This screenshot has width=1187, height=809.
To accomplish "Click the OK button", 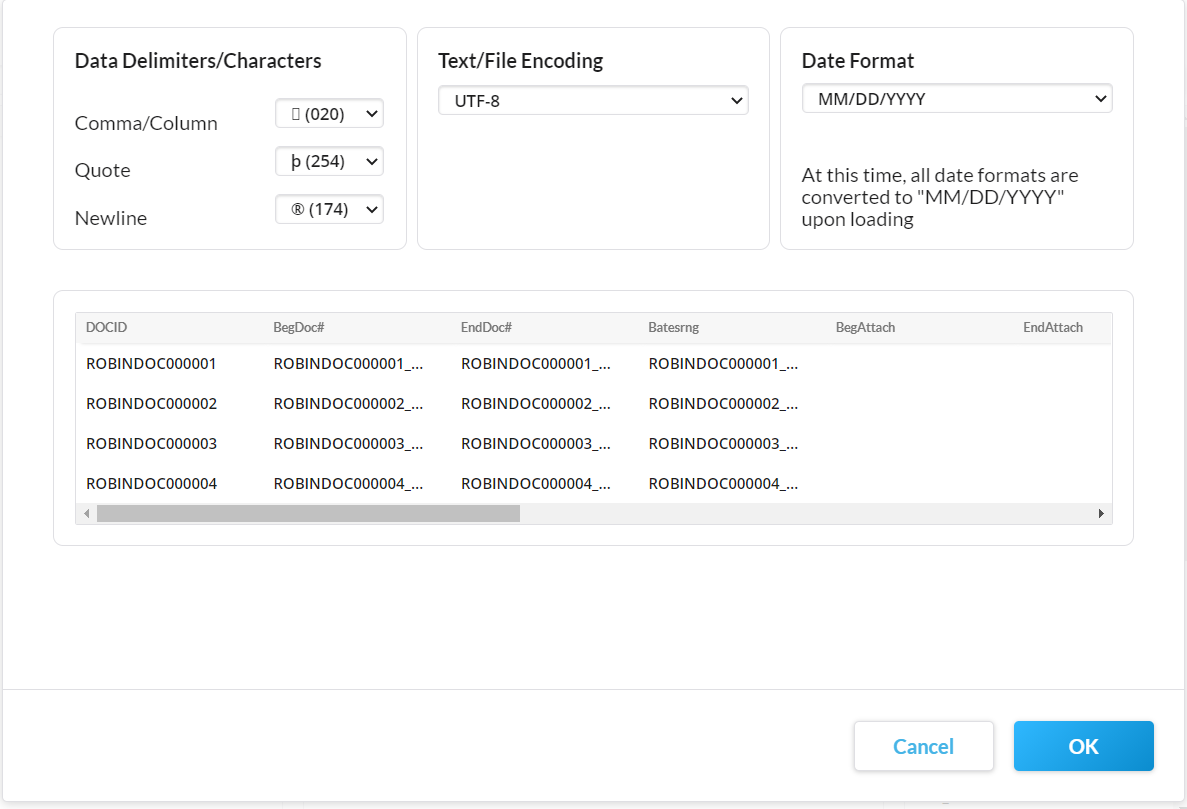I will (x=1083, y=746).
